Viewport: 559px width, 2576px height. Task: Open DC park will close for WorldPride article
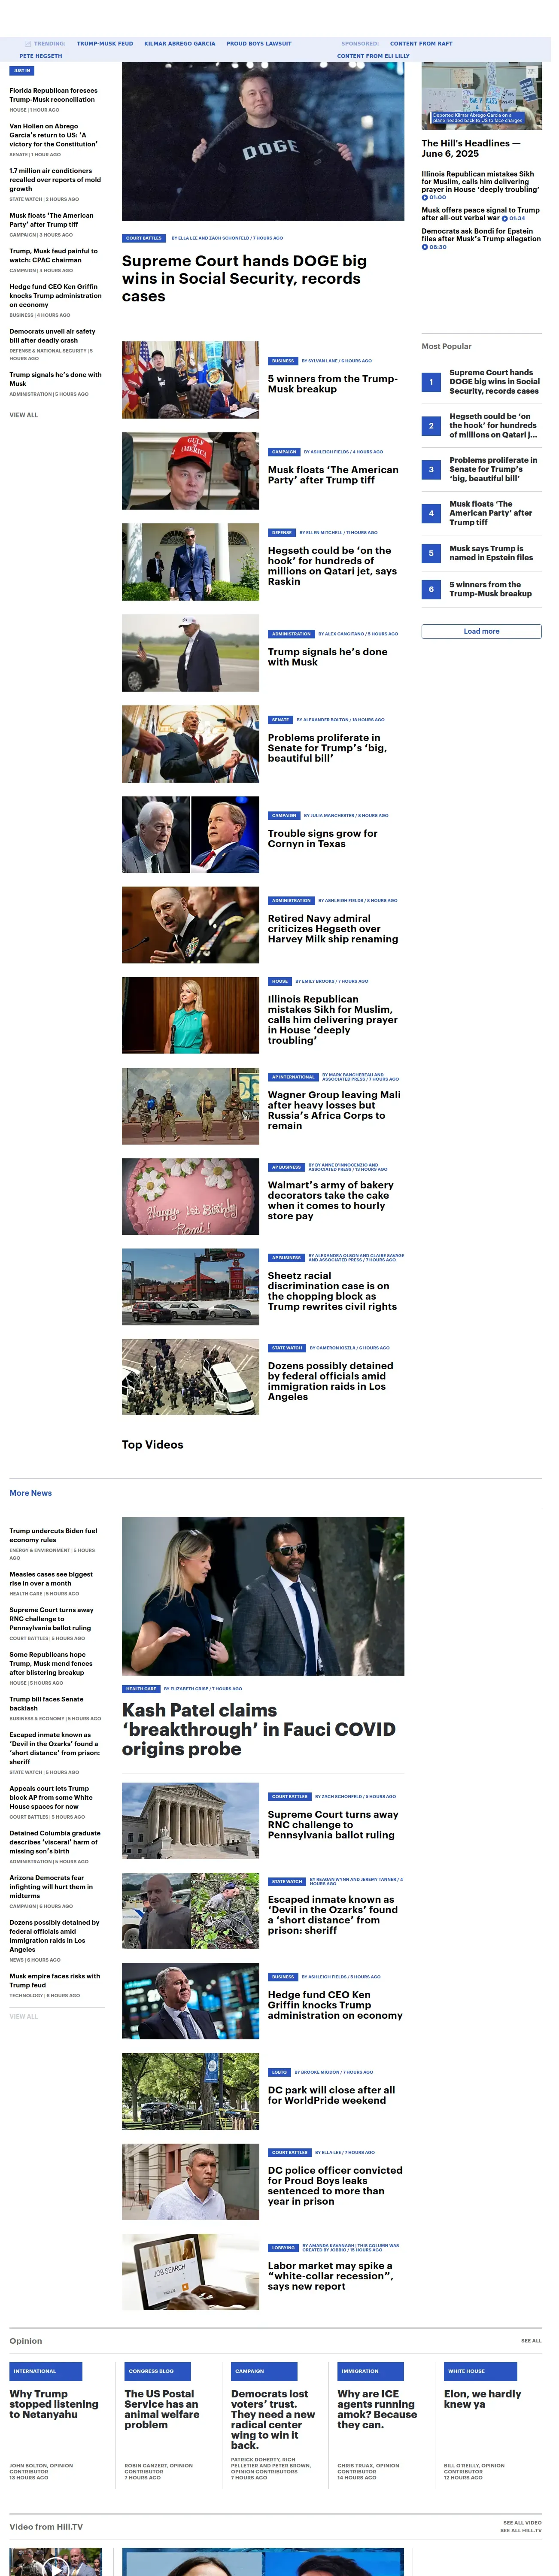(x=331, y=2095)
